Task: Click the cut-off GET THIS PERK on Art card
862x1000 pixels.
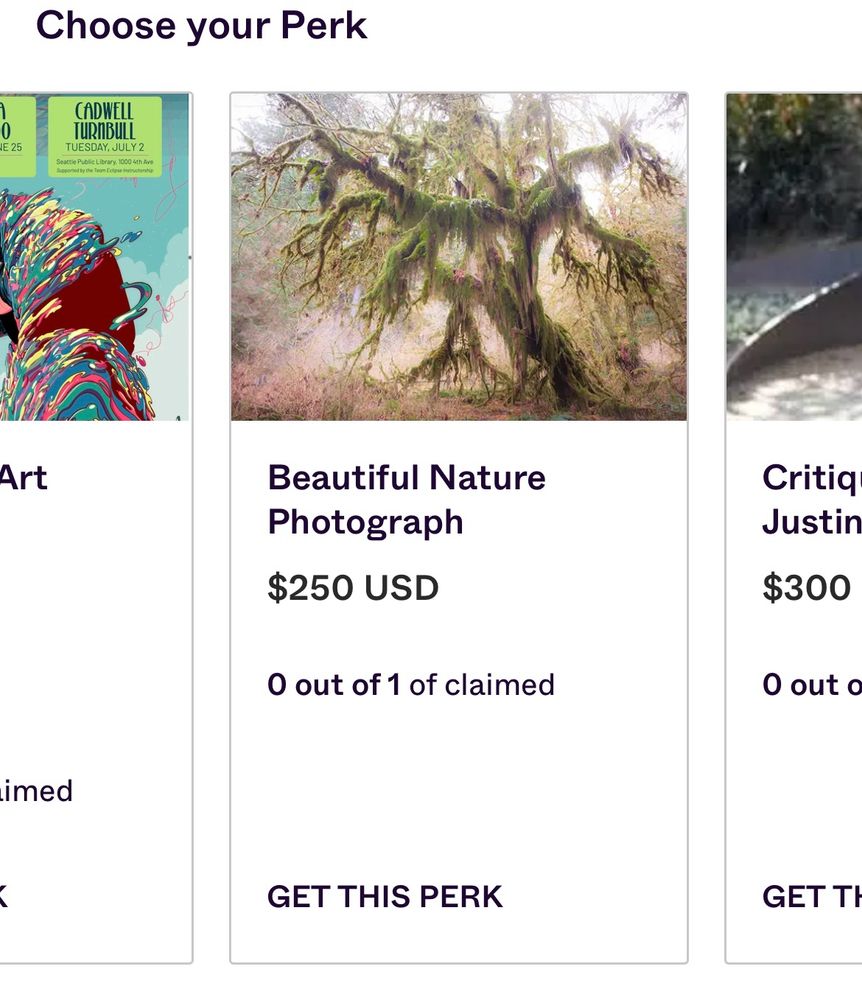Action: [x=4, y=896]
